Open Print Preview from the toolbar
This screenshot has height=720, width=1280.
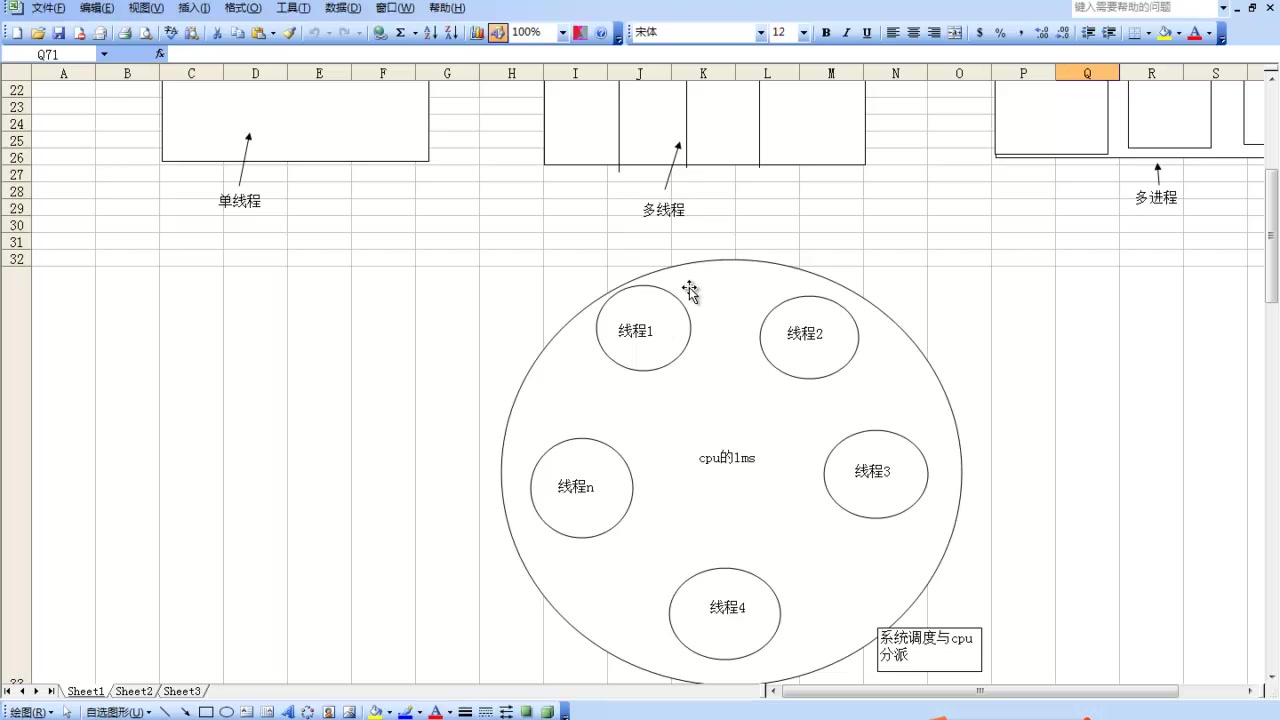click(146, 33)
